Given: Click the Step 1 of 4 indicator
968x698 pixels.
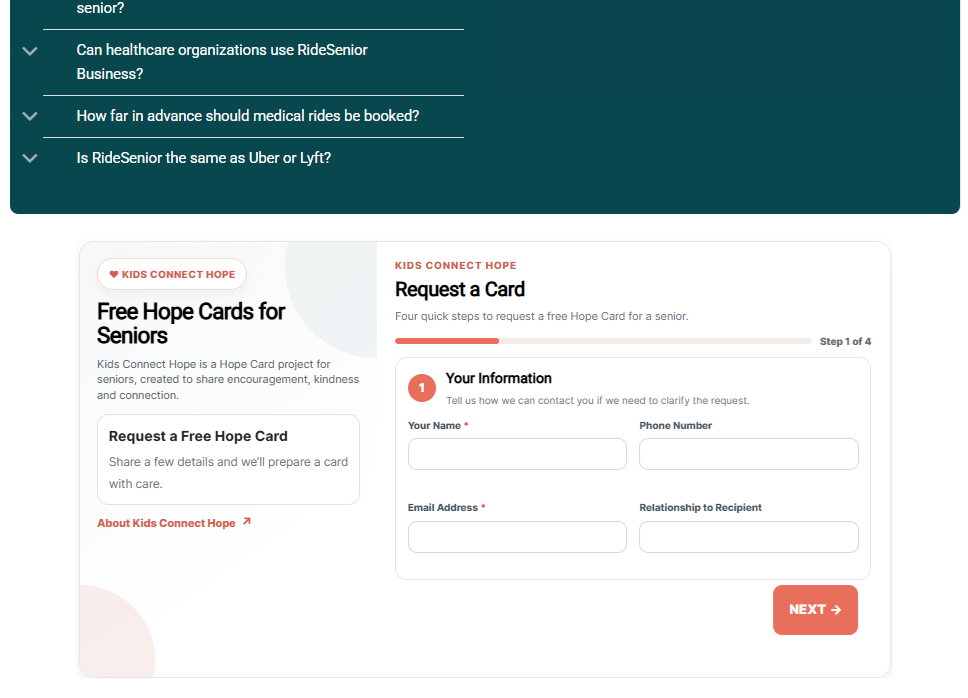Looking at the screenshot, I should point(845,341).
